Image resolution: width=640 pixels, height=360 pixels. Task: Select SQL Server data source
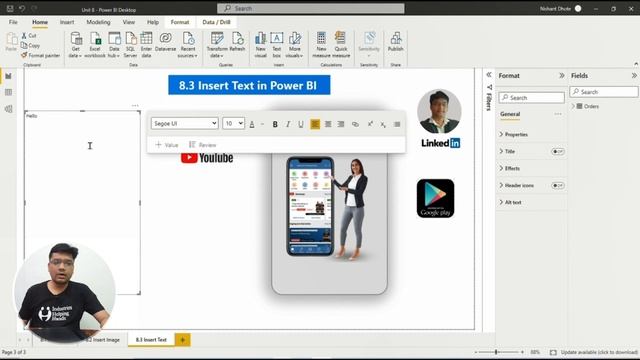[130, 44]
